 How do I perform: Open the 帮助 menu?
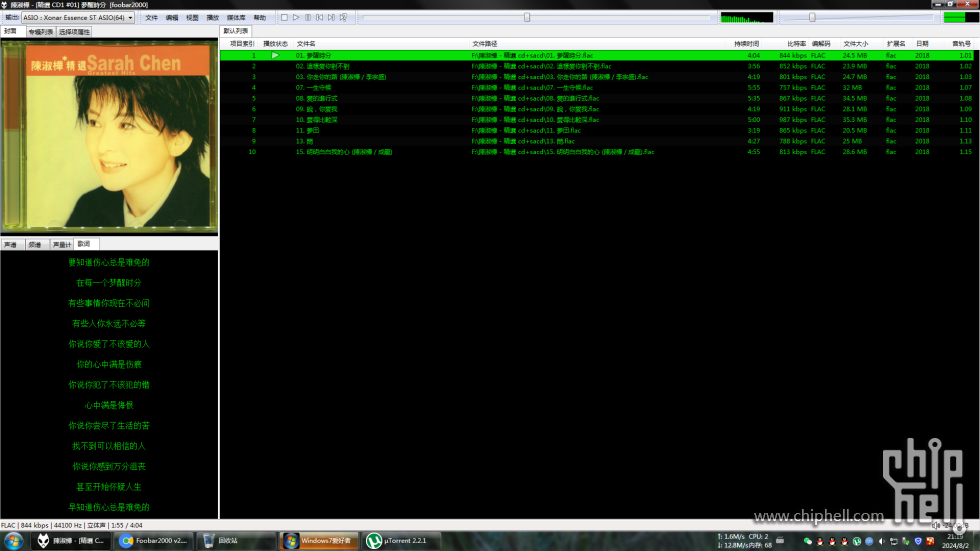(x=259, y=17)
